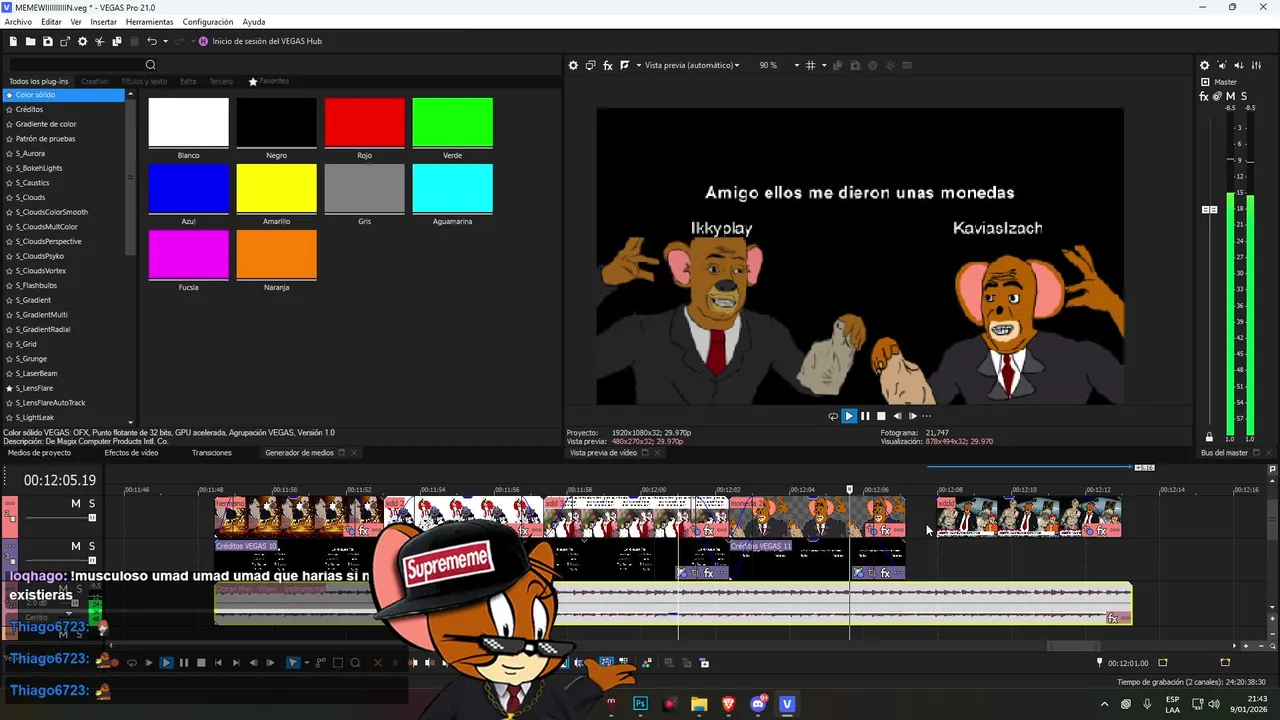Switch to the Creativo plug-in tab
The image size is (1280, 720).
(x=95, y=81)
